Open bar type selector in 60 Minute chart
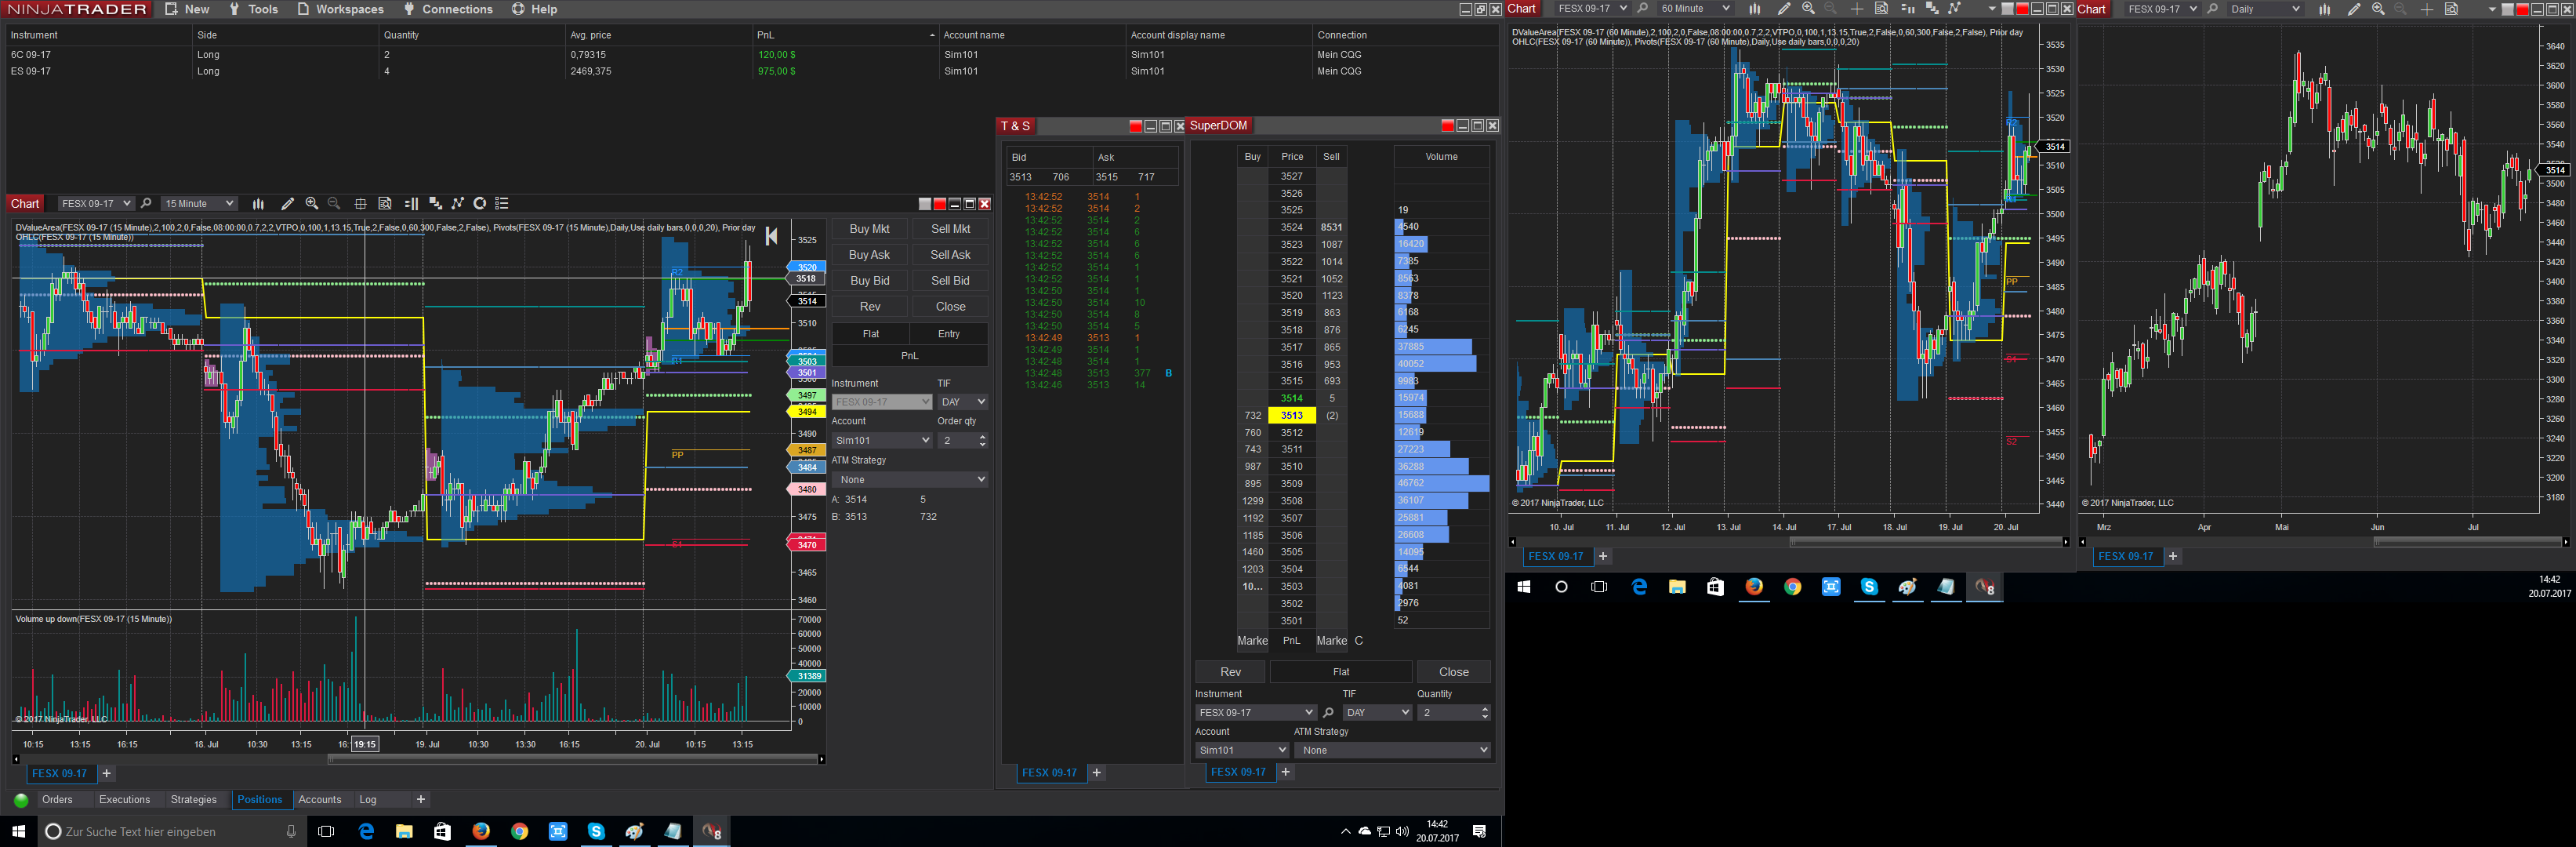Image resolution: width=2576 pixels, height=847 pixels. [1755, 9]
